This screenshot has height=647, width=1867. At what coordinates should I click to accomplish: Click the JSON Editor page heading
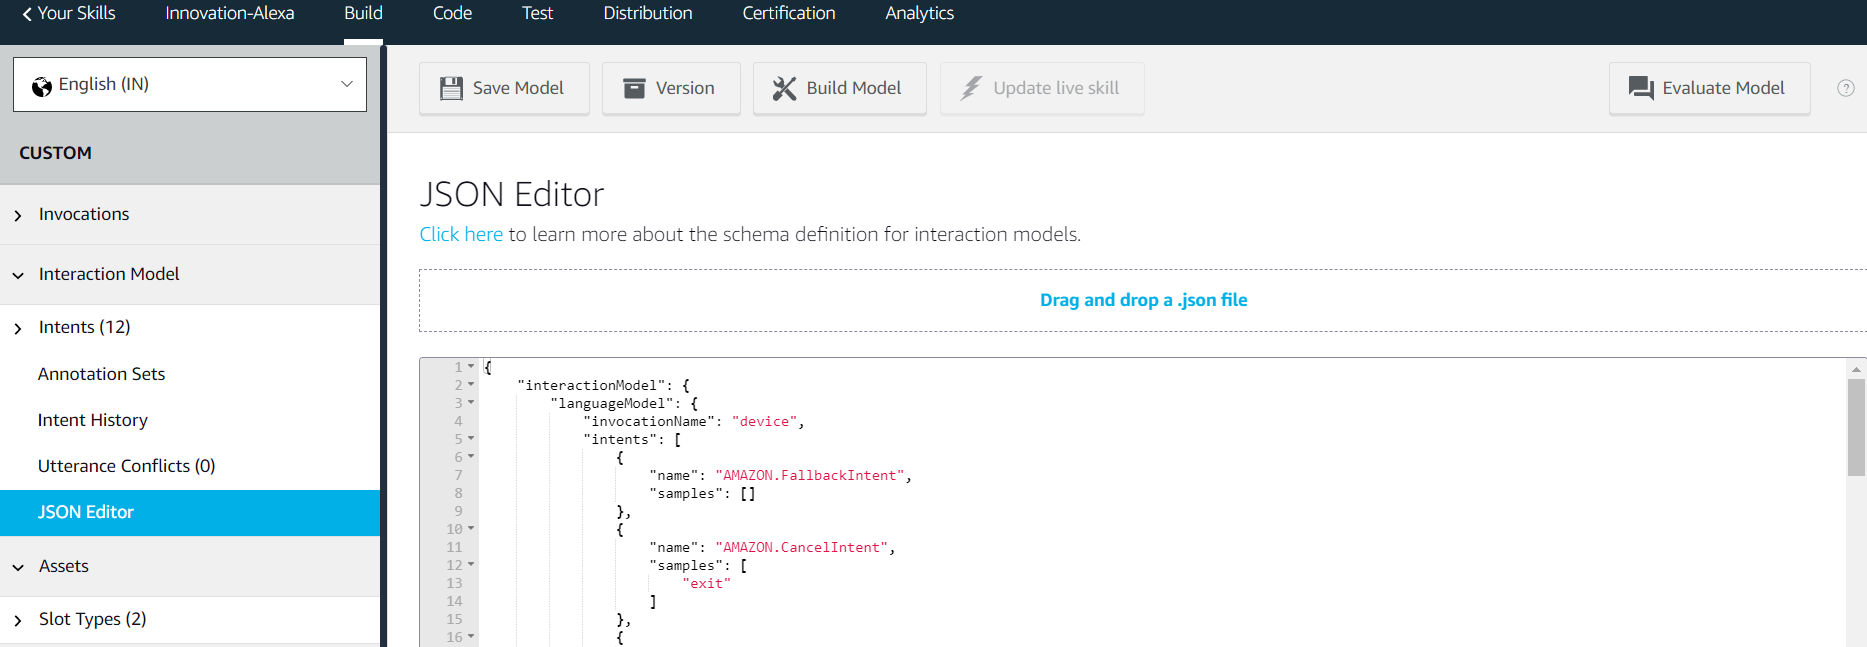coord(512,194)
